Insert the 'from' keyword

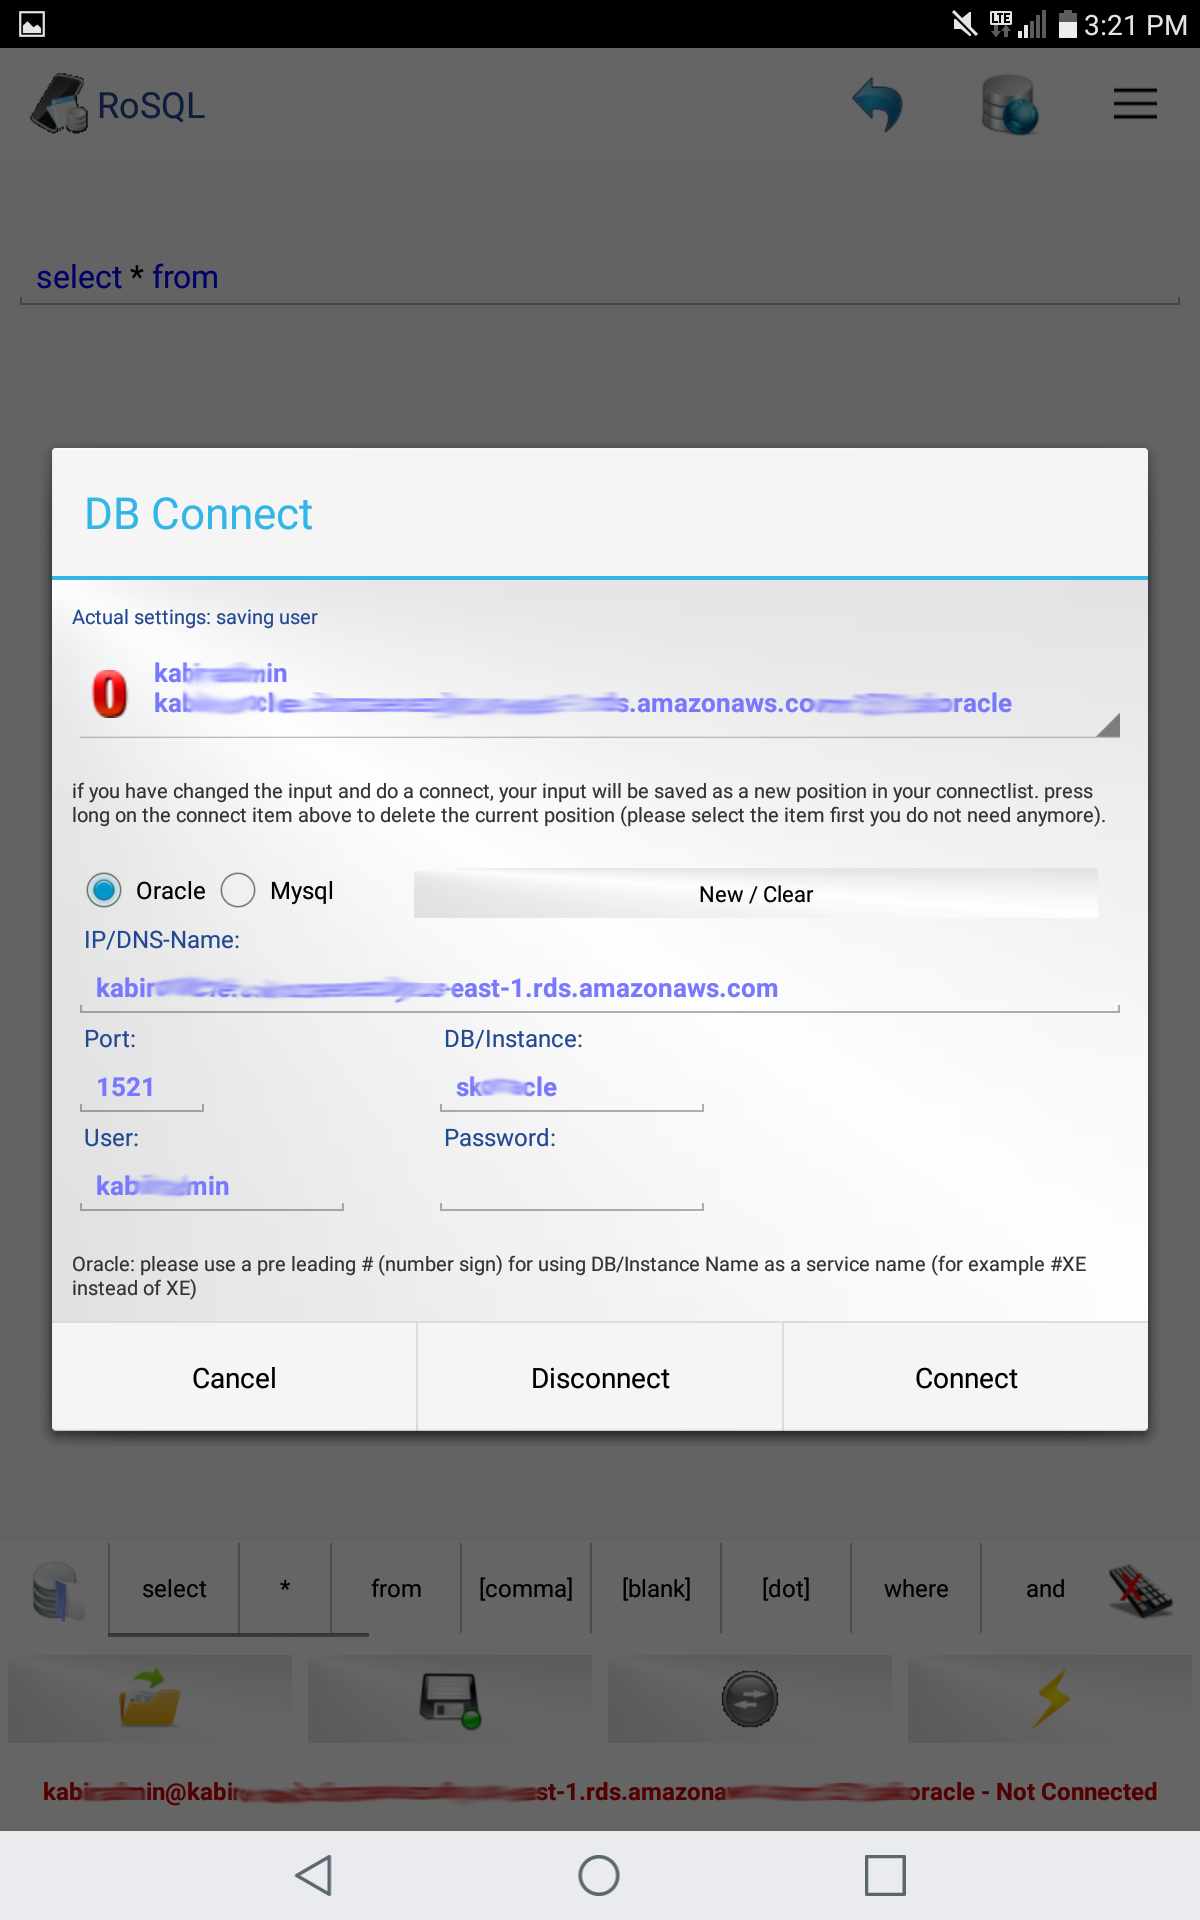click(396, 1588)
